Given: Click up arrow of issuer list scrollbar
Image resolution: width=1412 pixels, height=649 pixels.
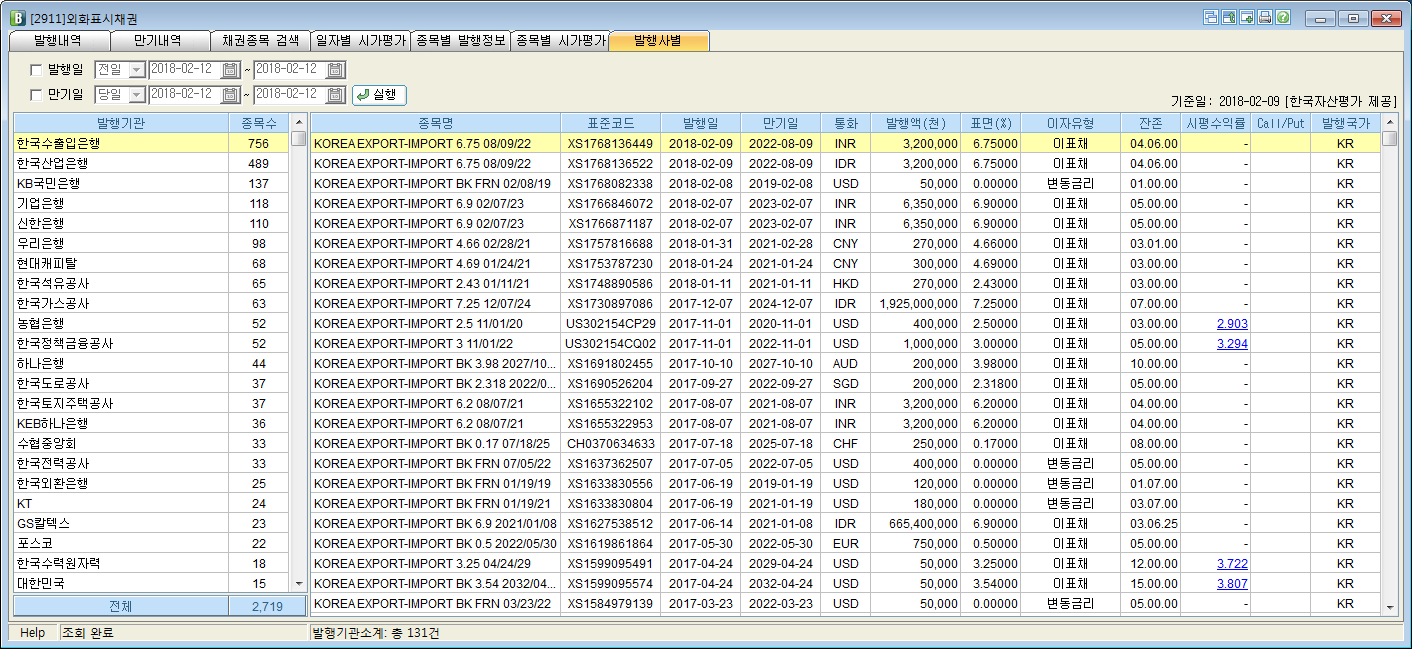Looking at the screenshot, I should (299, 122).
